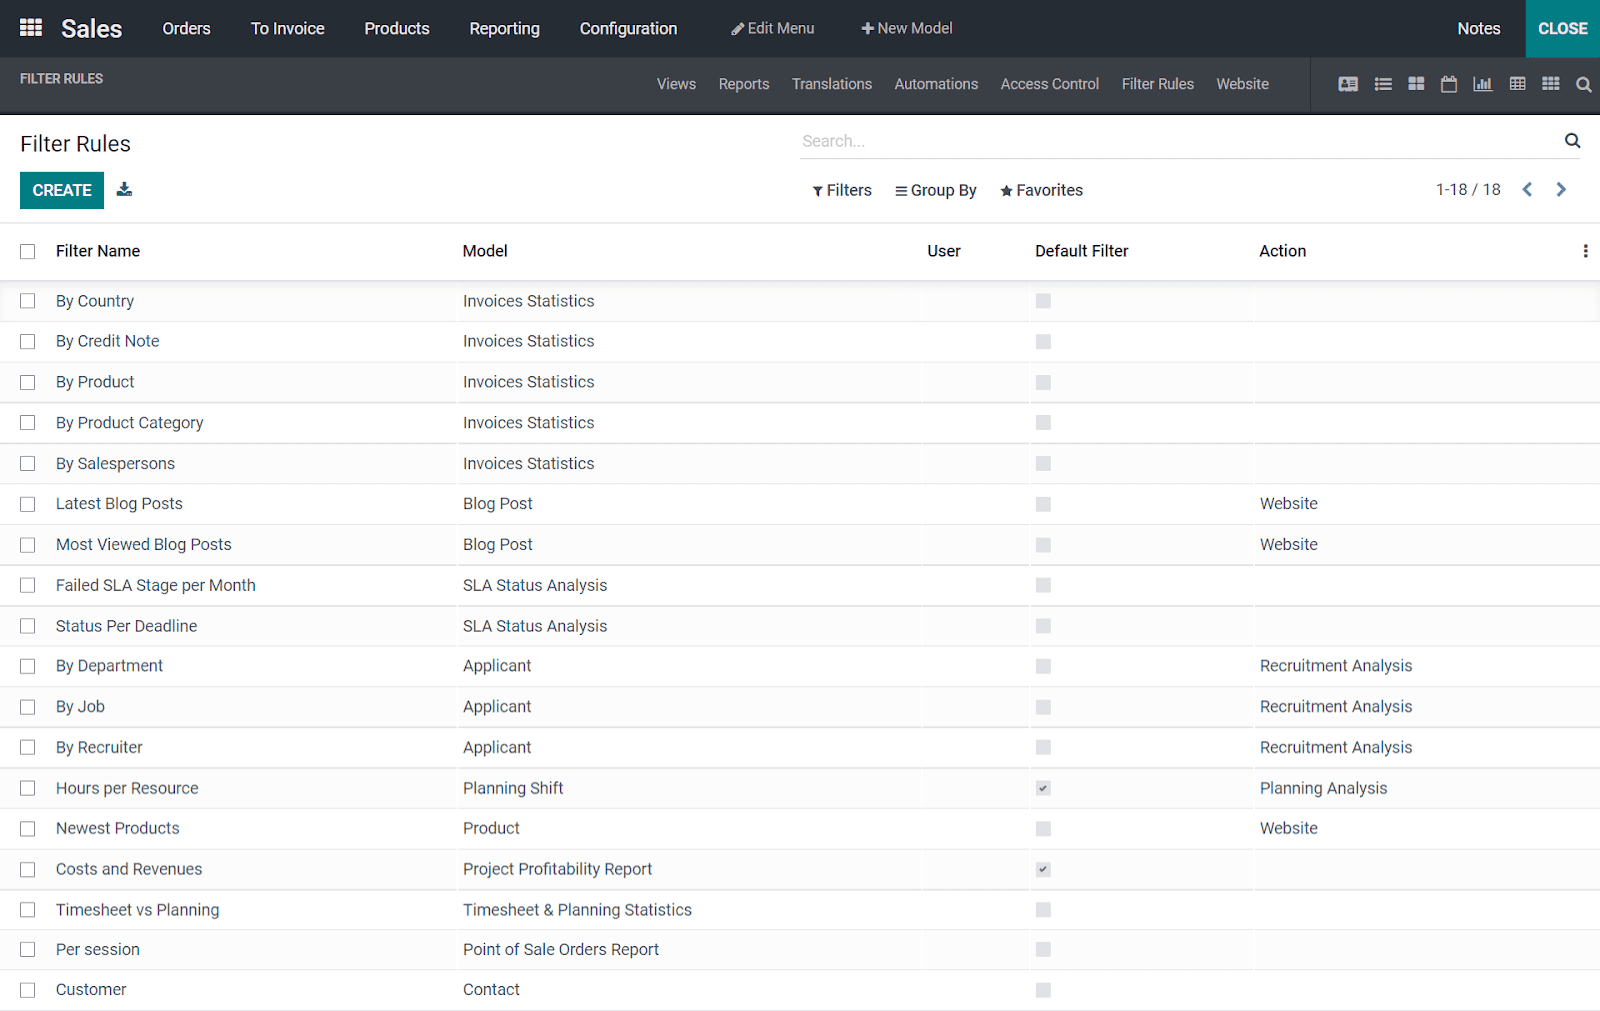Open the Products menu

[397, 28]
